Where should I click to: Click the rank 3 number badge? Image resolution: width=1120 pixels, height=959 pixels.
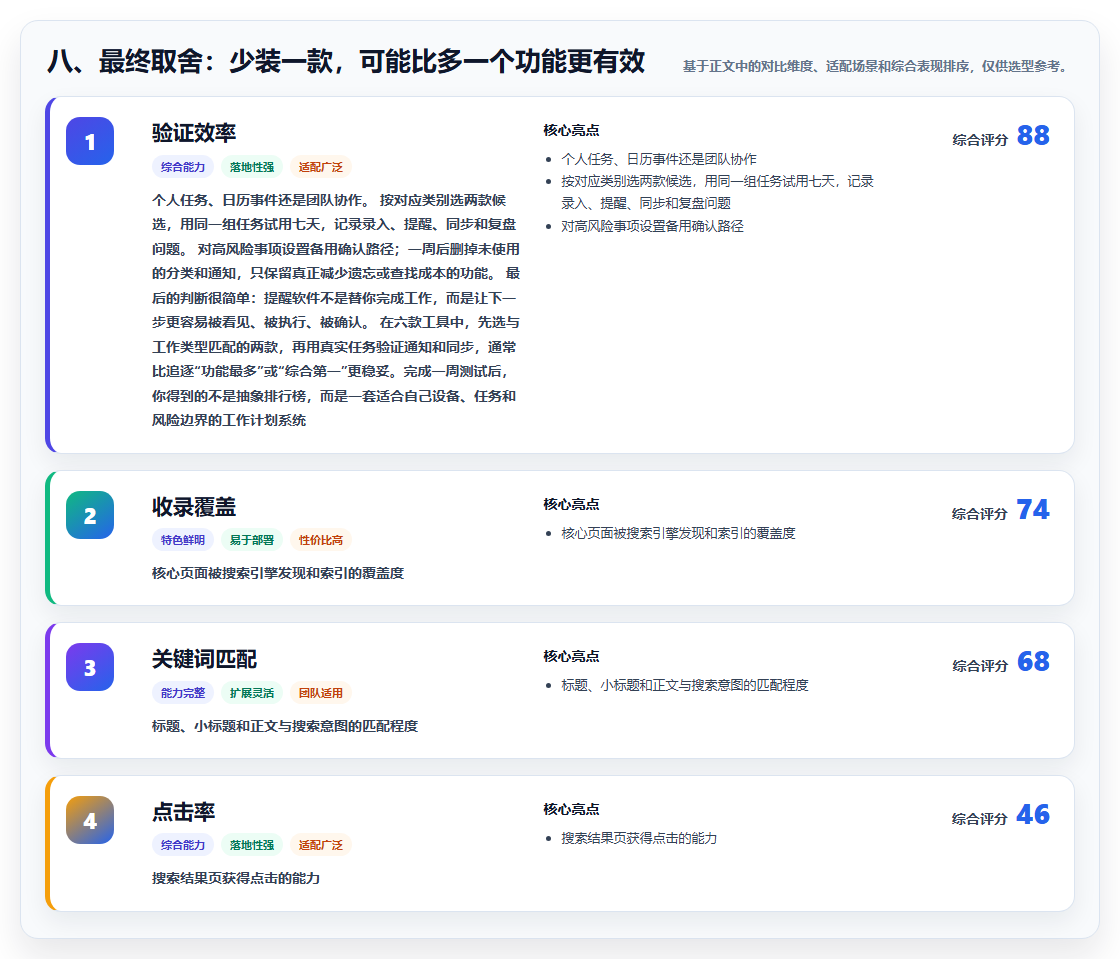90,667
